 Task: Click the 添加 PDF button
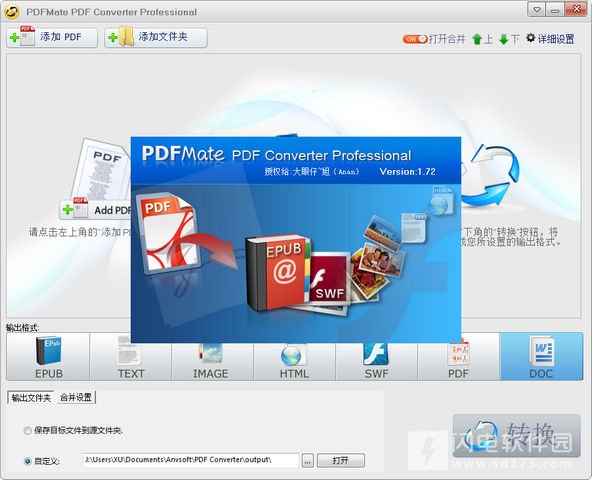(x=52, y=37)
